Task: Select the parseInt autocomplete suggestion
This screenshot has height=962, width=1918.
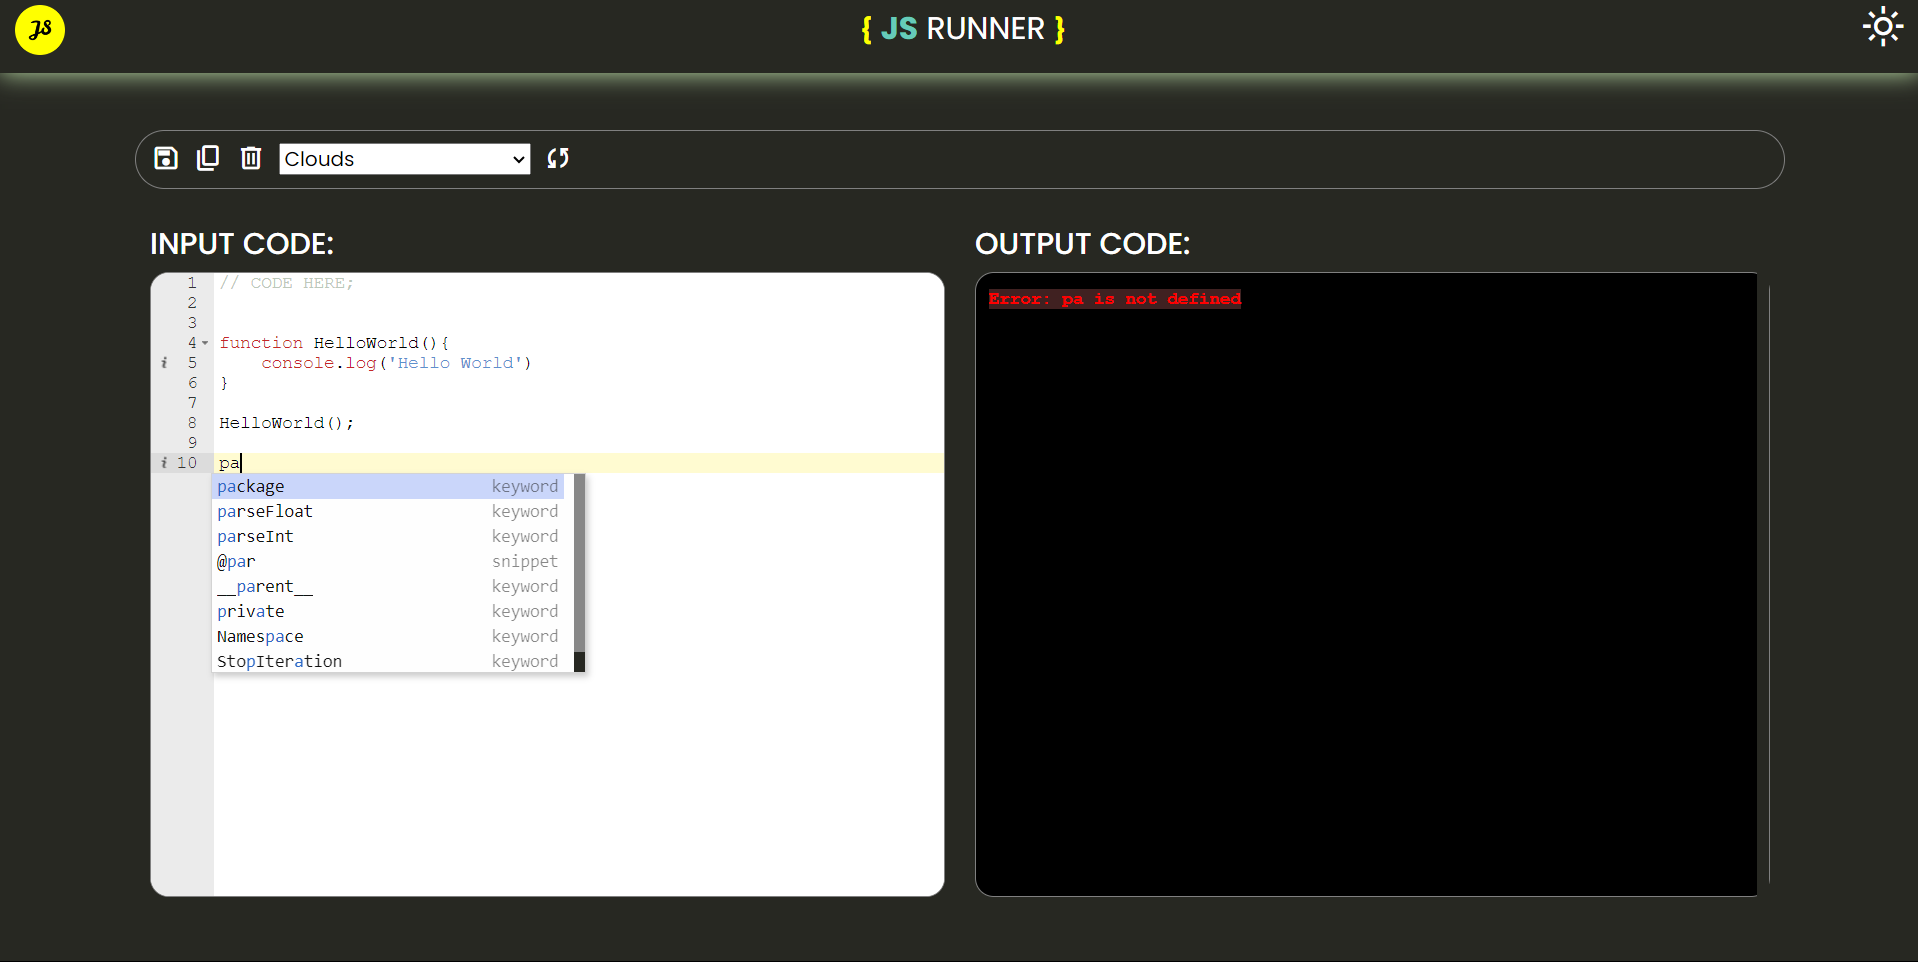Action: click(x=389, y=536)
